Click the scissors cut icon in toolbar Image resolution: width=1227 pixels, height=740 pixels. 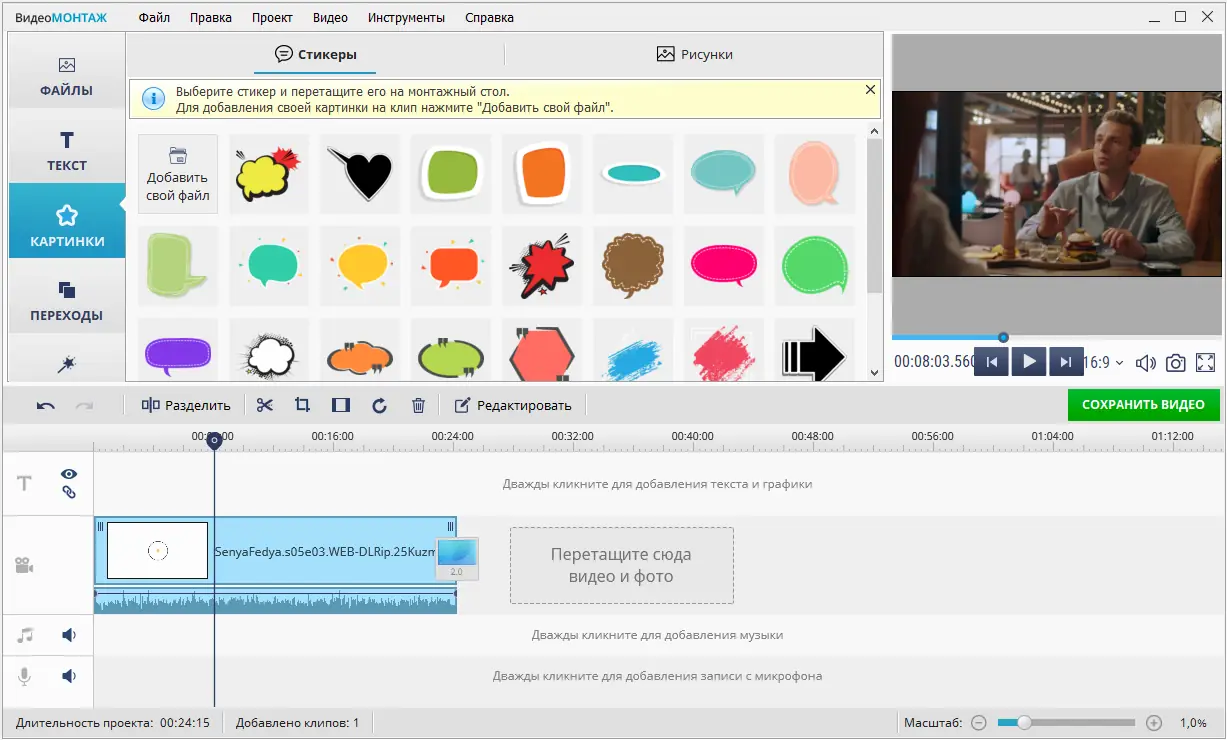tap(264, 405)
